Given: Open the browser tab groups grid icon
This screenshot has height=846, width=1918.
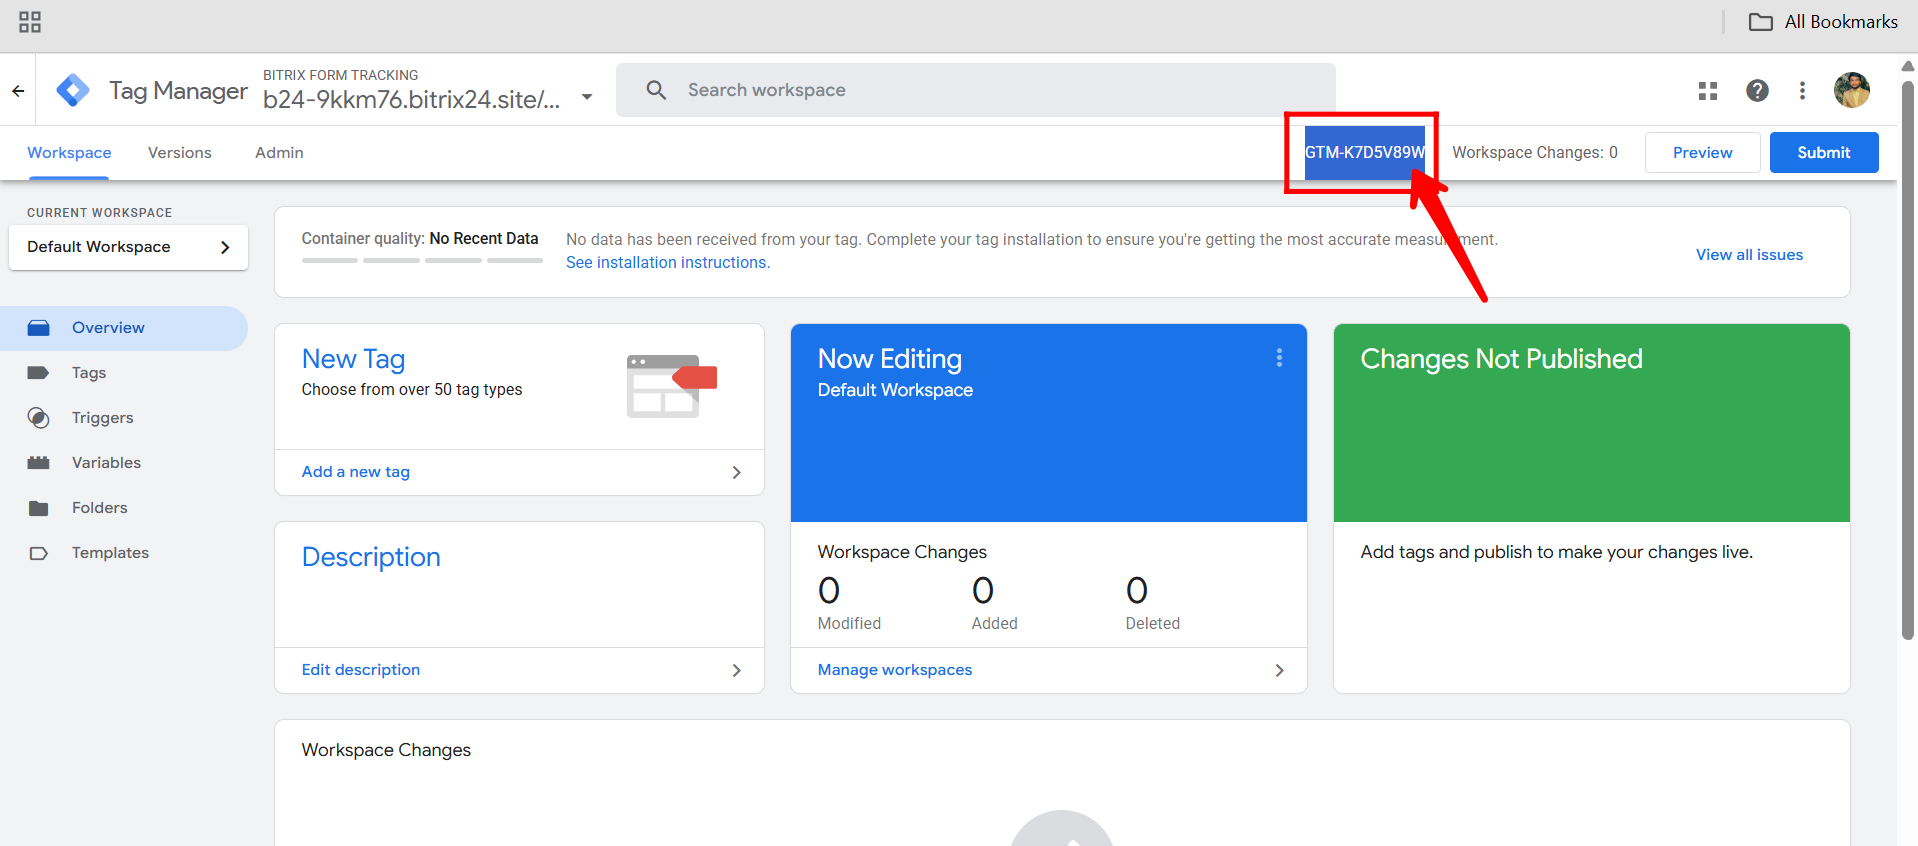Looking at the screenshot, I should (30, 22).
